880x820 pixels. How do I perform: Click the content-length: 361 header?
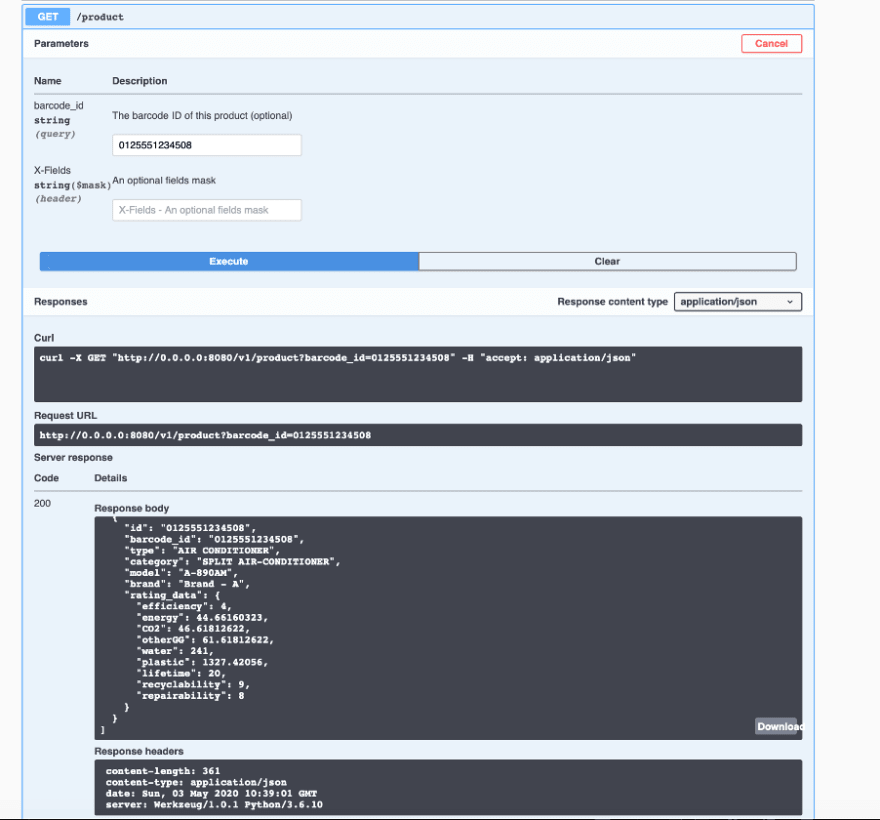(x=163, y=771)
